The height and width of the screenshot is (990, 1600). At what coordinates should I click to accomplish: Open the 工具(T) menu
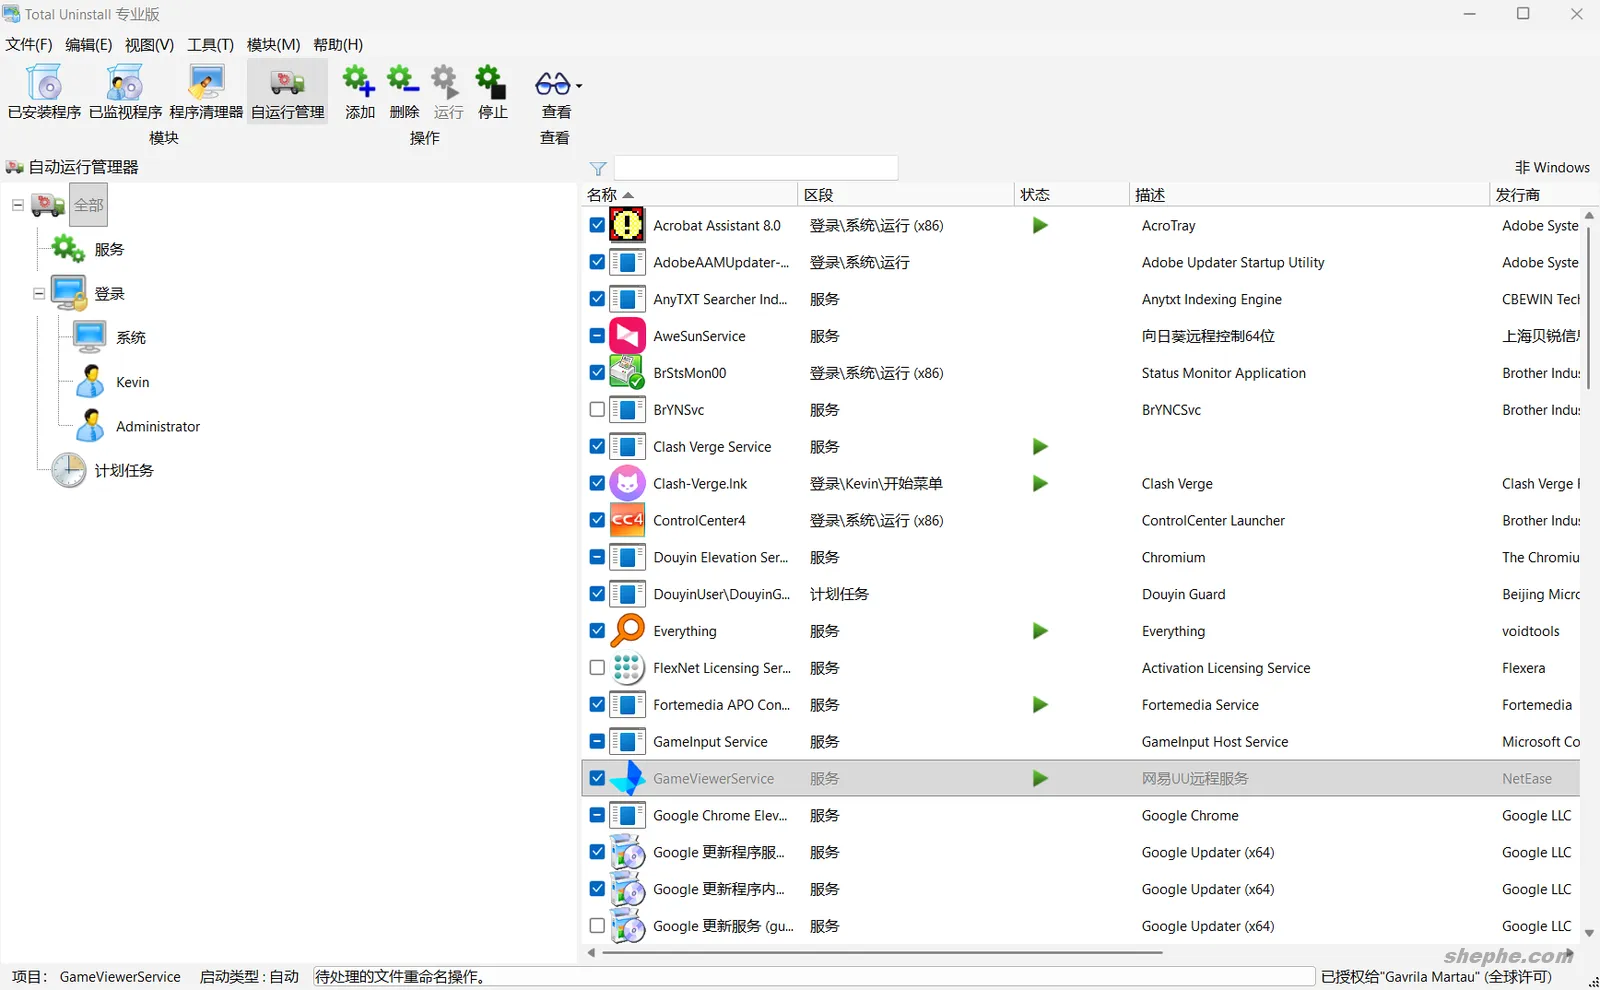click(210, 44)
